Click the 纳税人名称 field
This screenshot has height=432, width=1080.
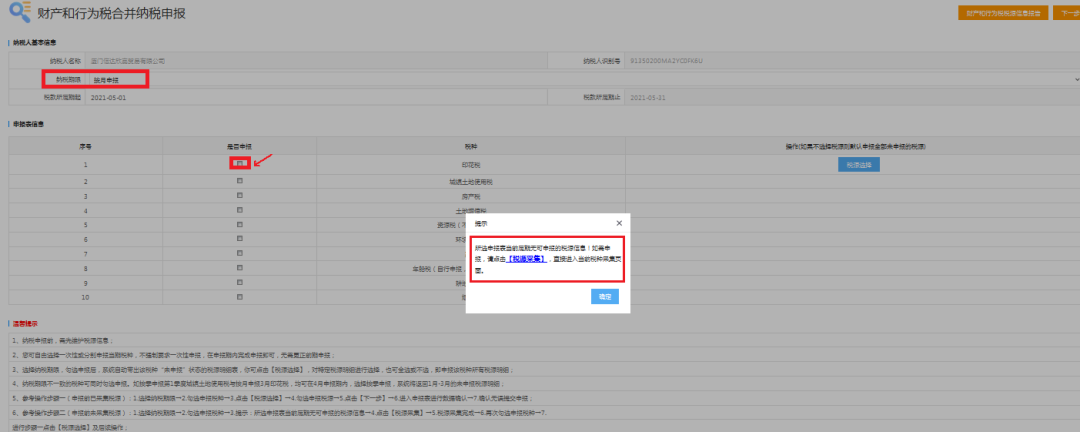pos(300,60)
